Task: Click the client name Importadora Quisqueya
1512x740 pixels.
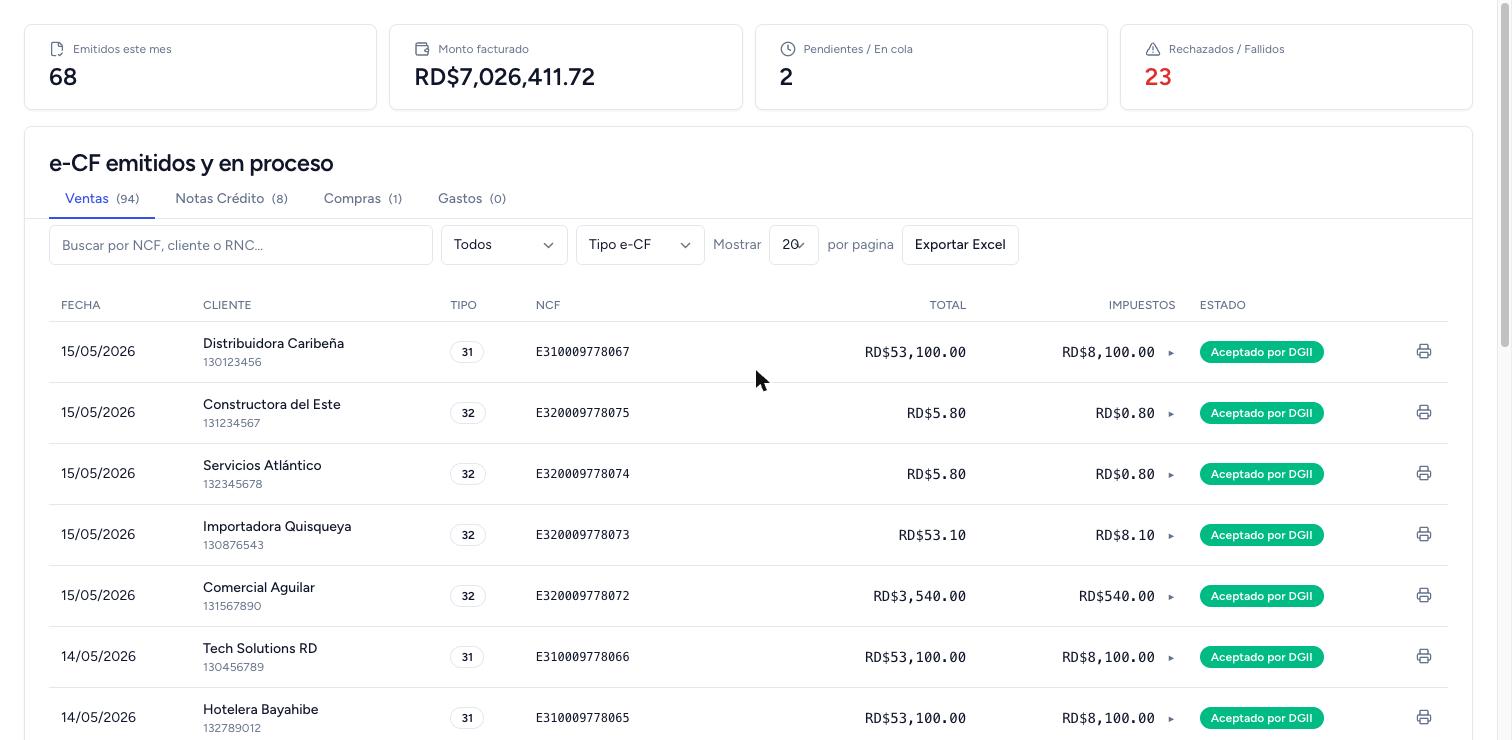Action: [277, 526]
